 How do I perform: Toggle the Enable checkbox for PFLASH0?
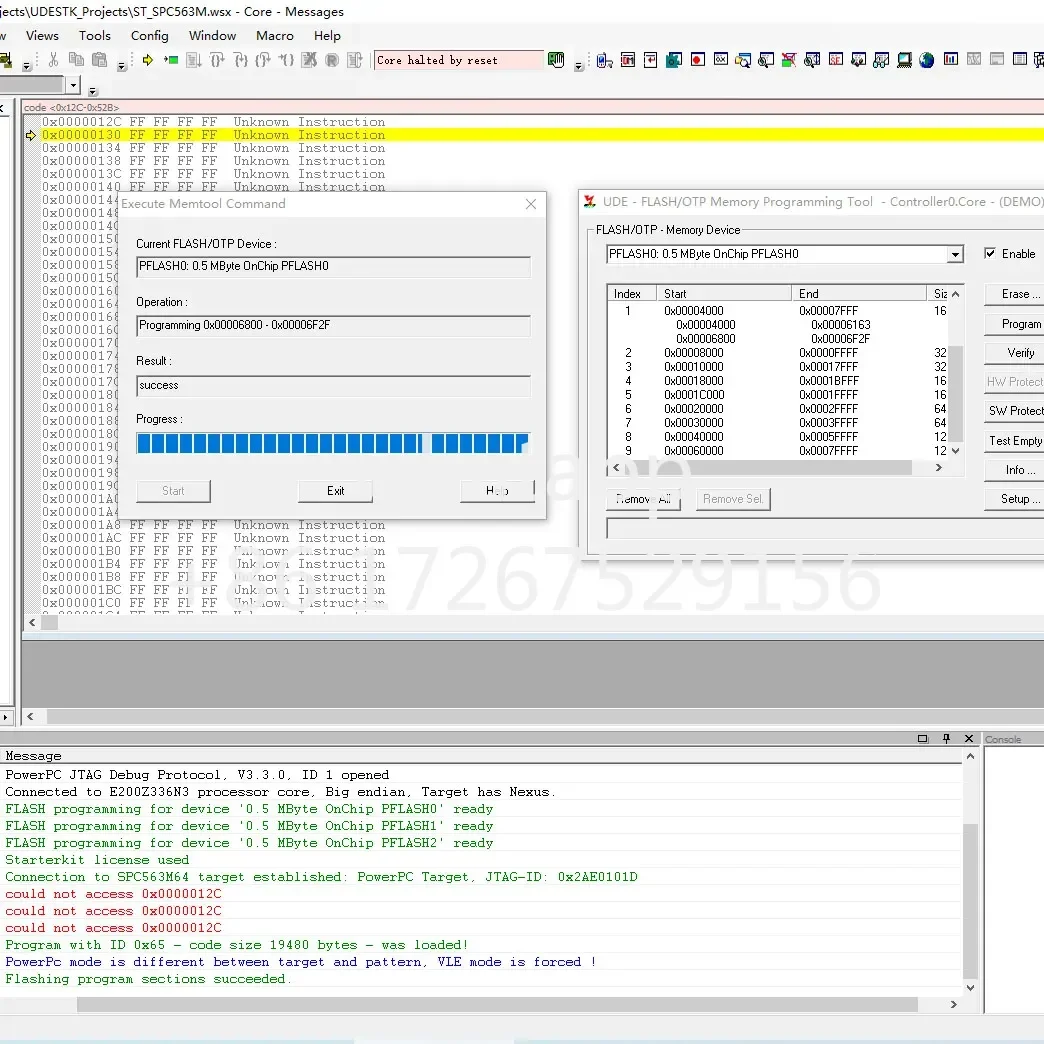990,254
